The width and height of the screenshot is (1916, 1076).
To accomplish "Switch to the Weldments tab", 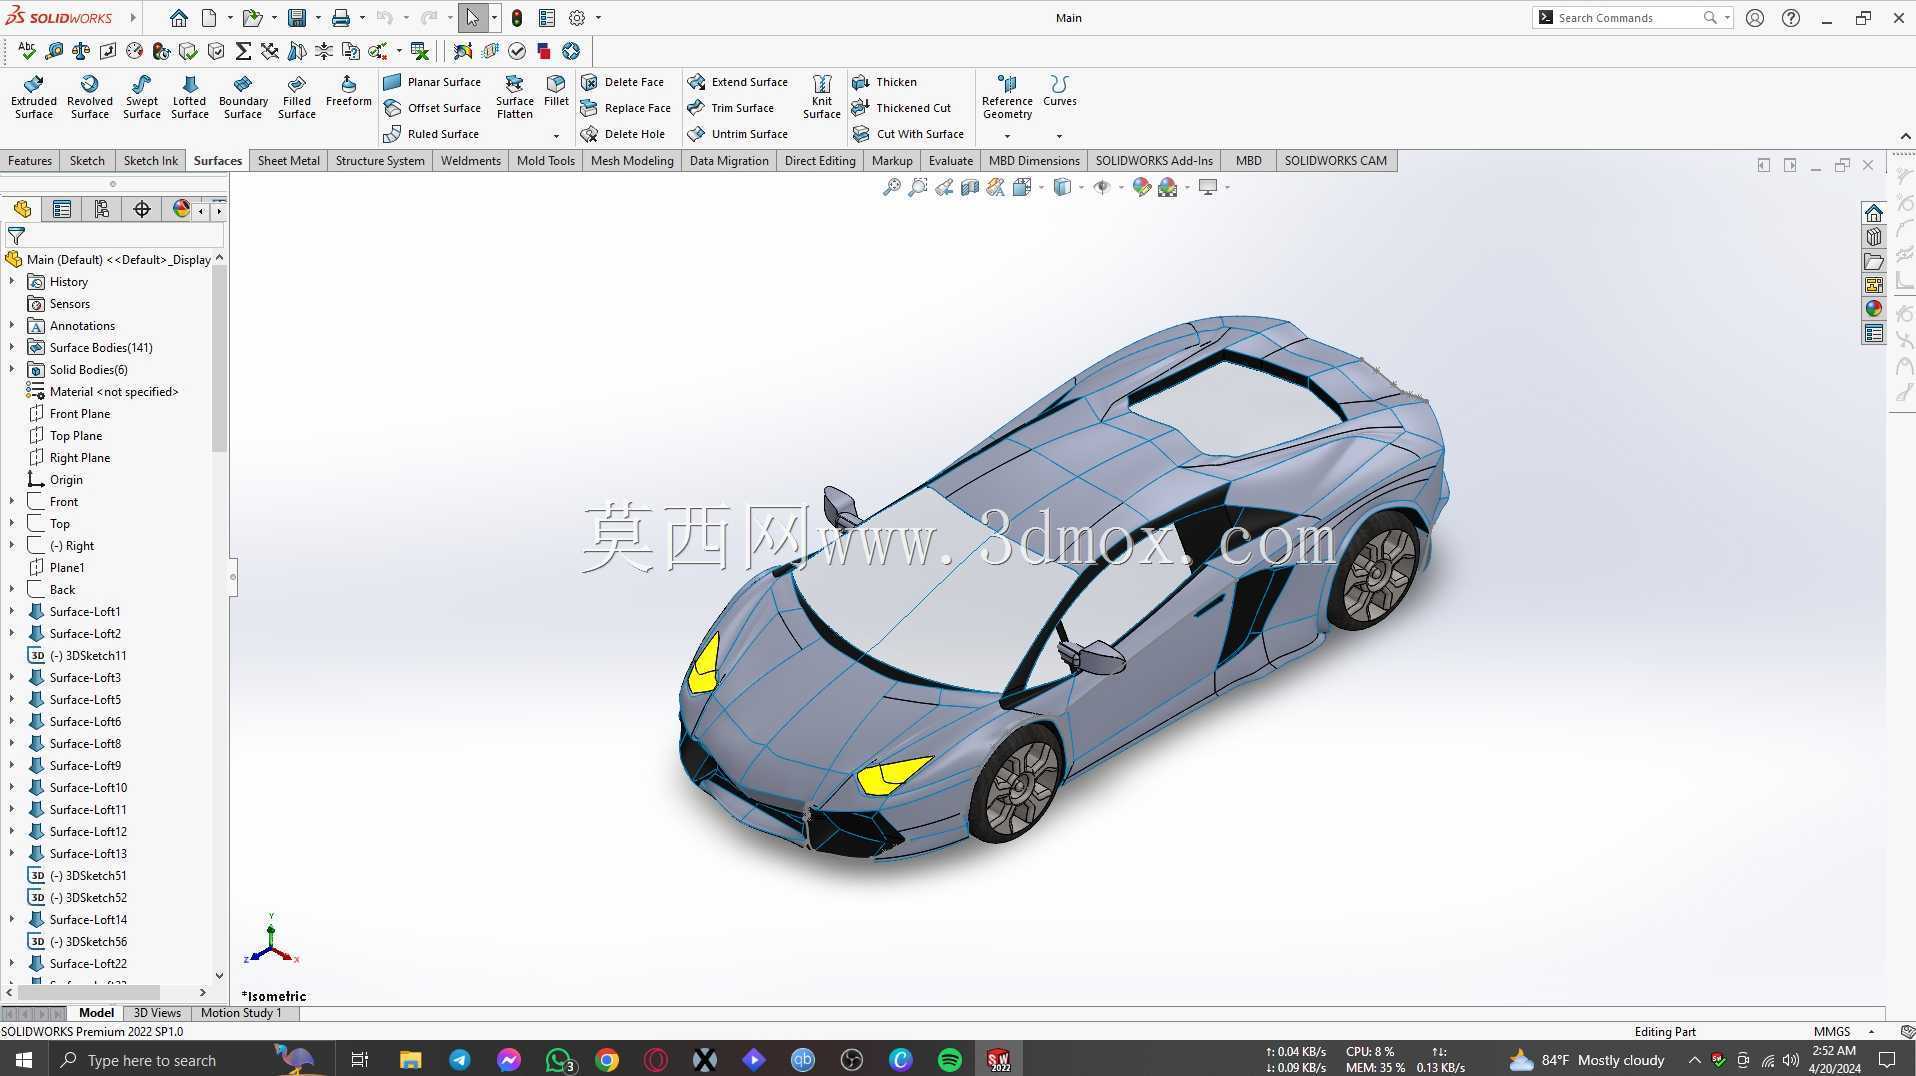I will coord(470,161).
